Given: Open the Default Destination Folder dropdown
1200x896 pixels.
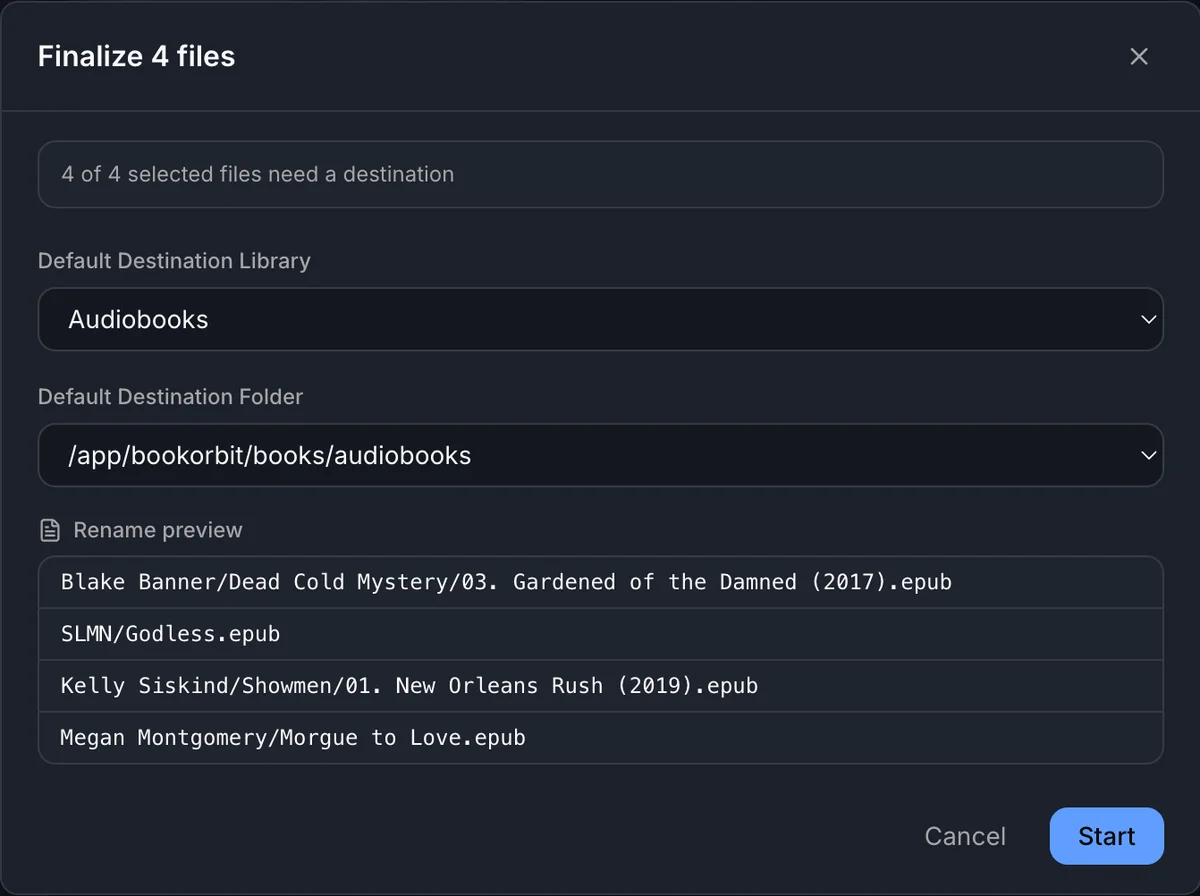Looking at the screenshot, I should (600, 456).
